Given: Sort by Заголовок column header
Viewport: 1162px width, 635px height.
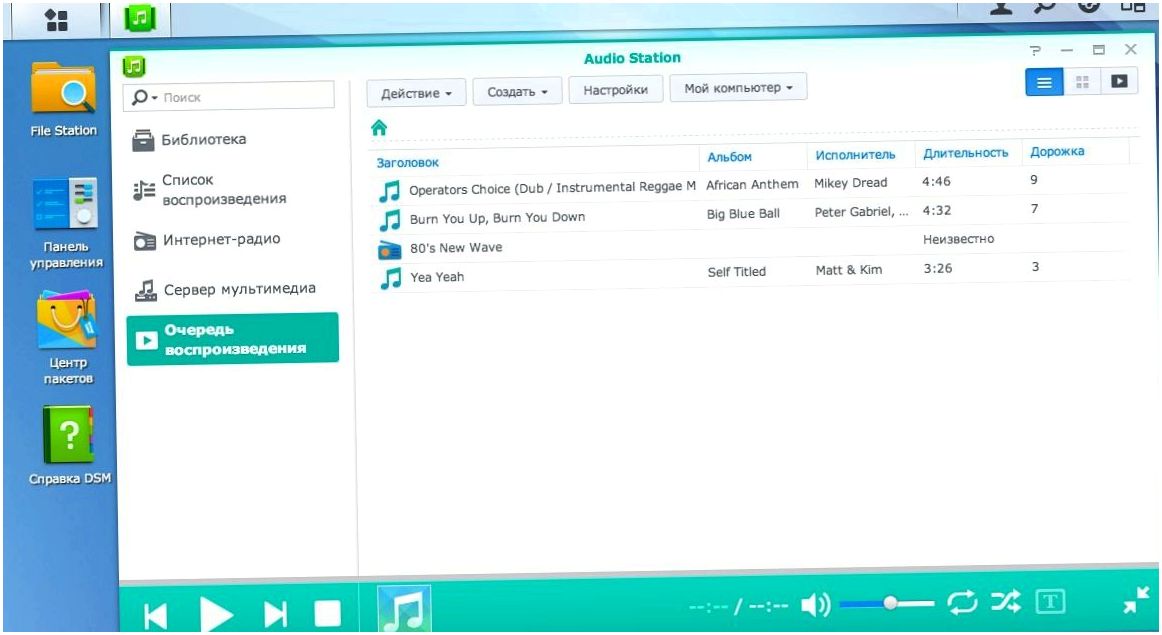Looking at the screenshot, I should pyautogui.click(x=408, y=162).
